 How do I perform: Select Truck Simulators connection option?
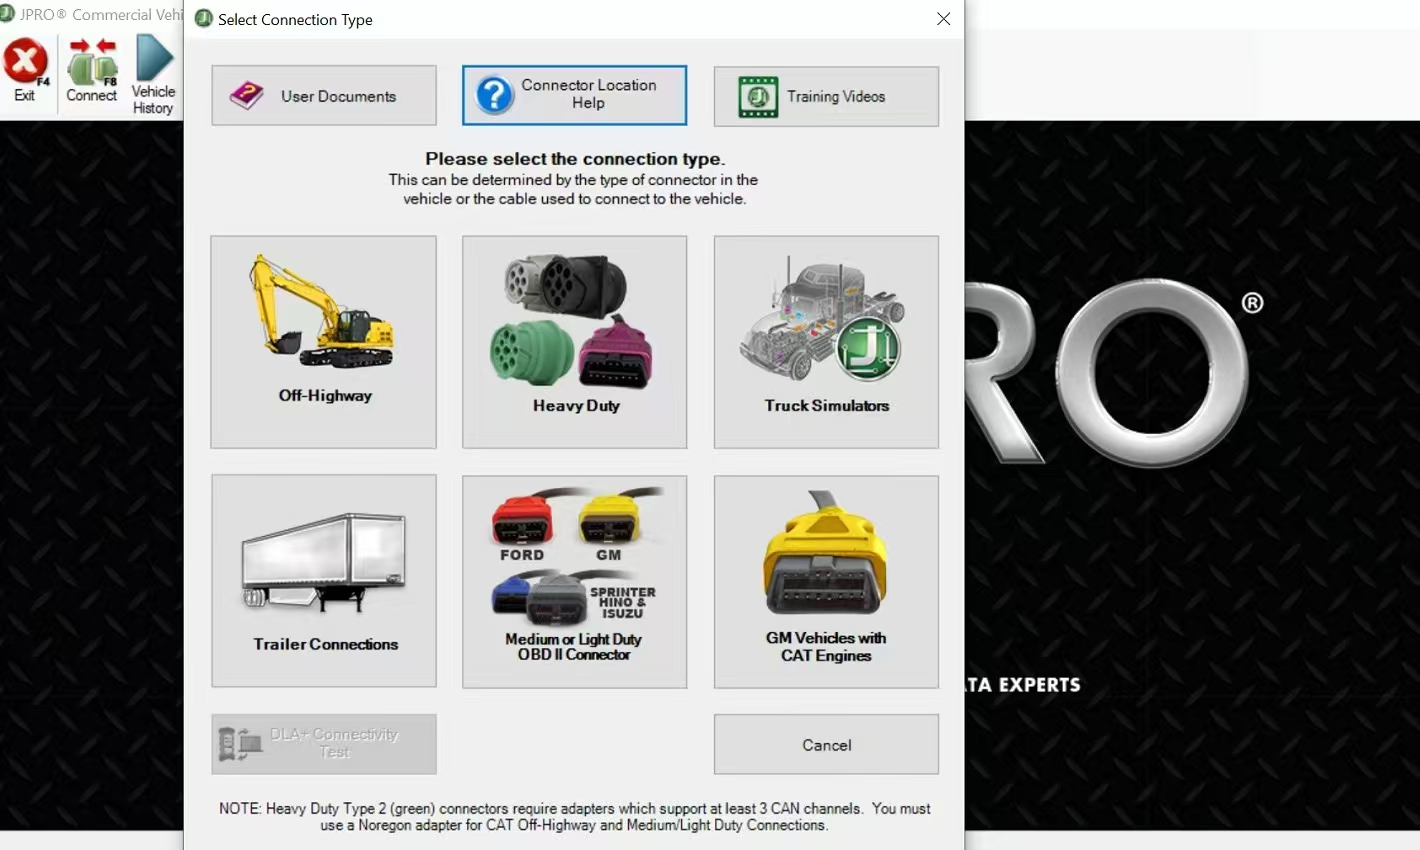tap(826, 342)
